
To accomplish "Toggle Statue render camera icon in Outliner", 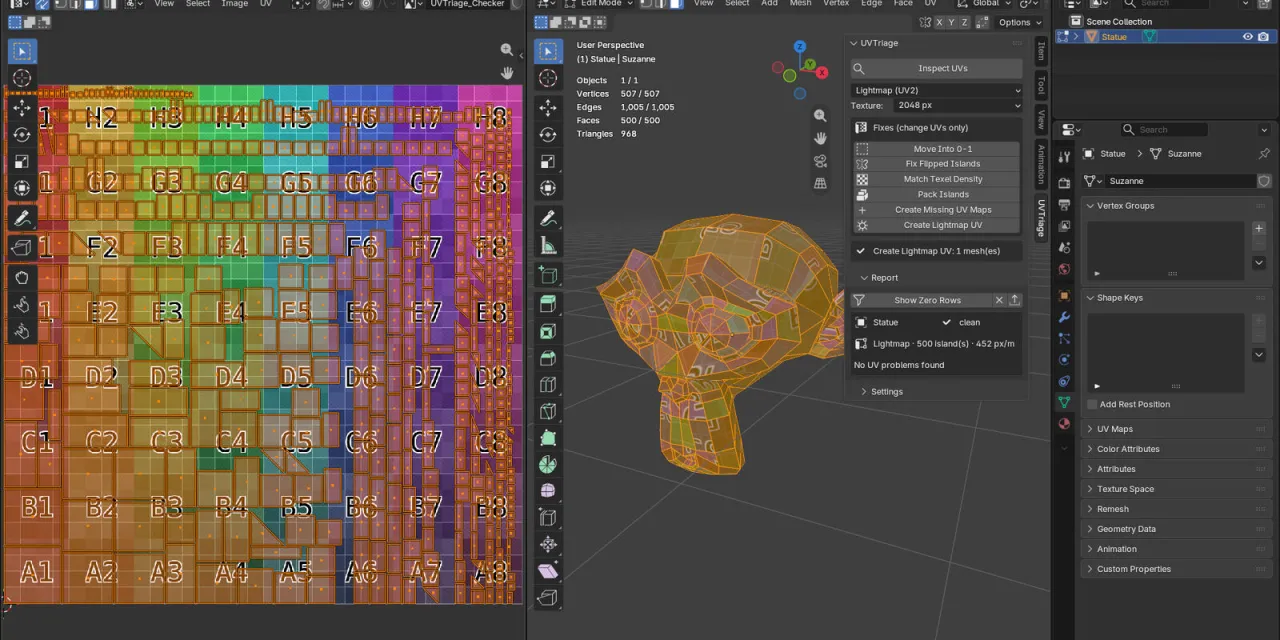I will point(1264,37).
